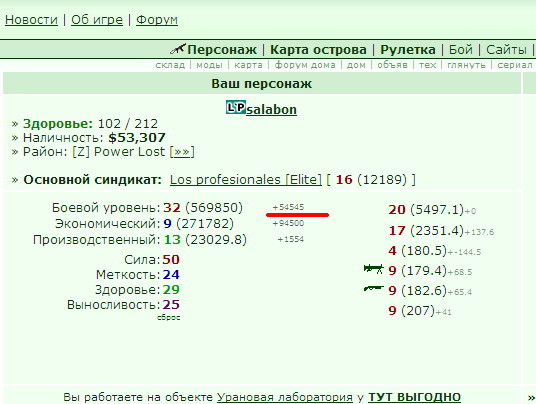Viewport: 536px width, 404px height.
Task: Click the skill row 4 (180.5)
Action: click(x=435, y=251)
